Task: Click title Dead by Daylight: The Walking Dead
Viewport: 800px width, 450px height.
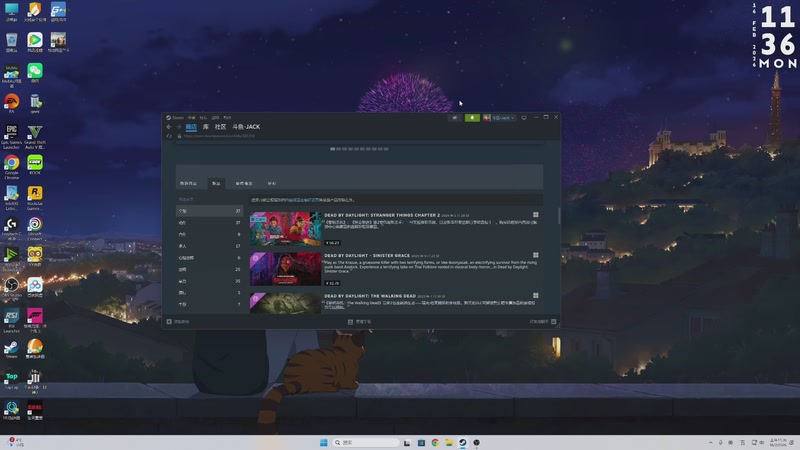Action: [370, 296]
